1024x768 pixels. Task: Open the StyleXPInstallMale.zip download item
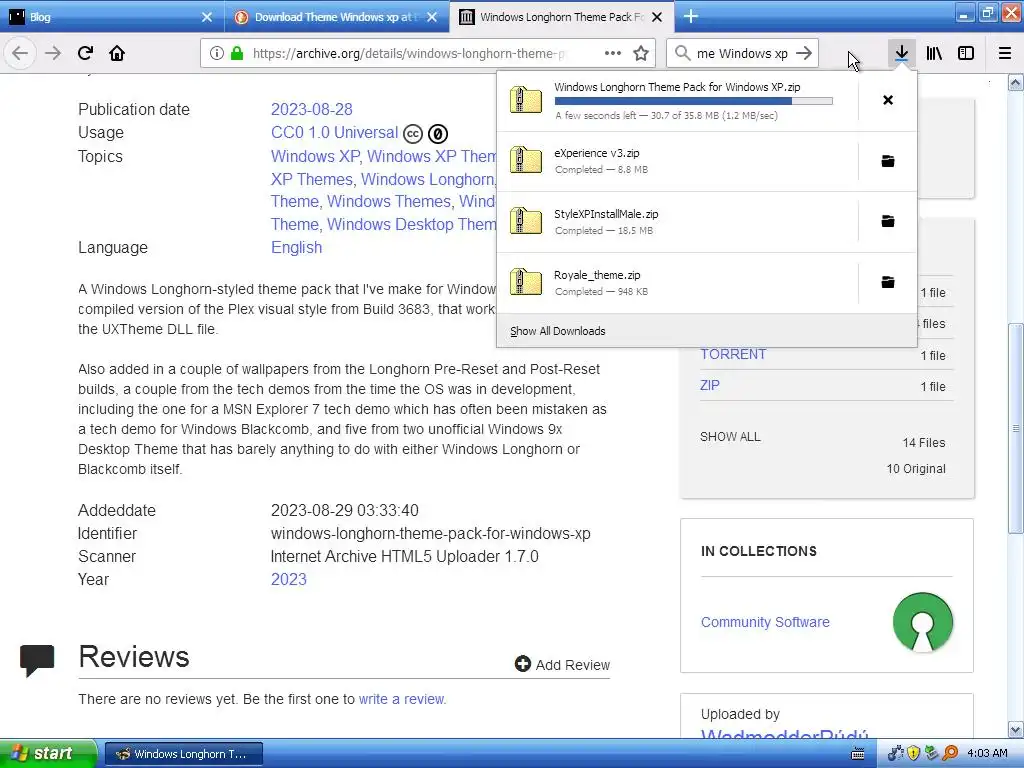(x=677, y=221)
